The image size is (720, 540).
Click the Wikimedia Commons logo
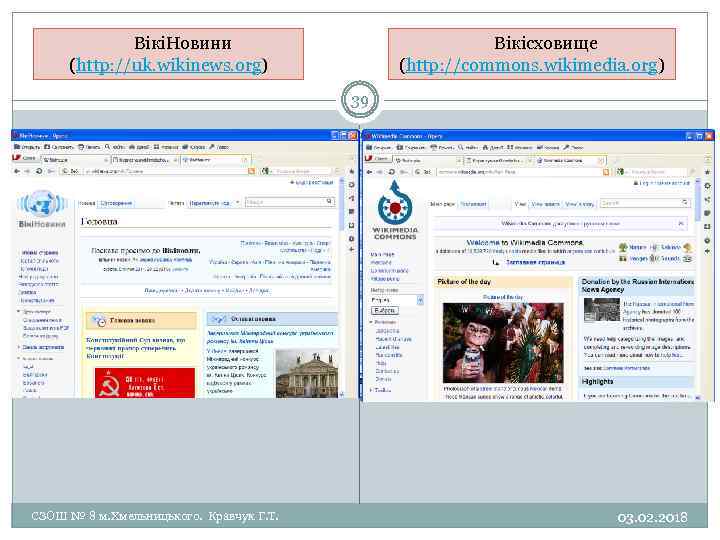(395, 210)
